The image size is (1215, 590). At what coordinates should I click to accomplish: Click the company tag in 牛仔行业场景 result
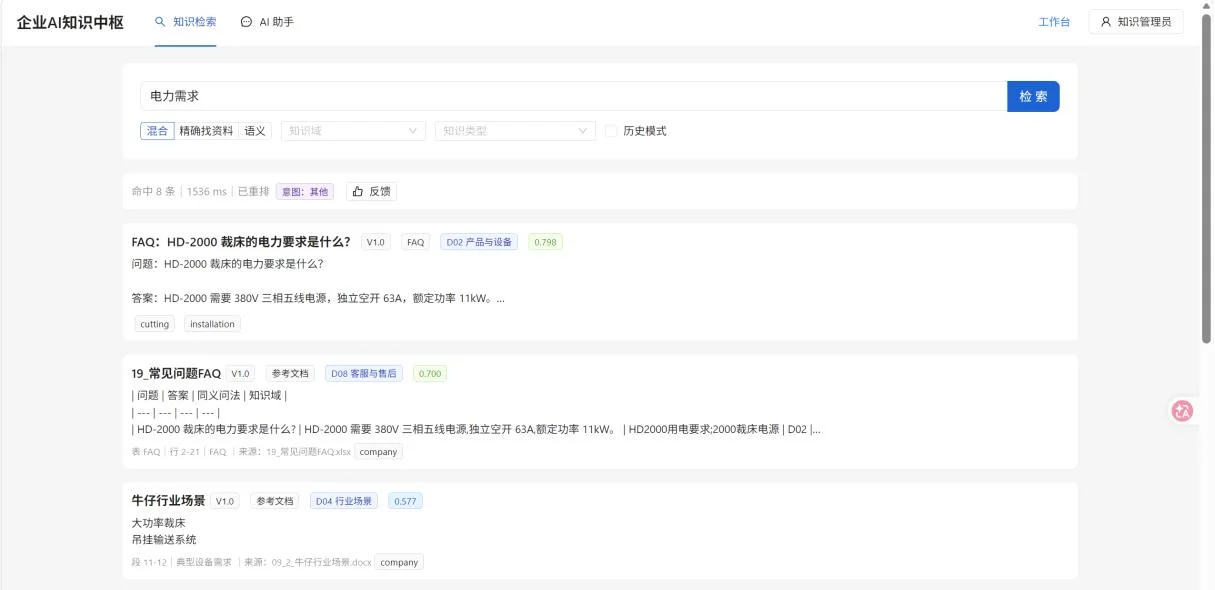(399, 562)
